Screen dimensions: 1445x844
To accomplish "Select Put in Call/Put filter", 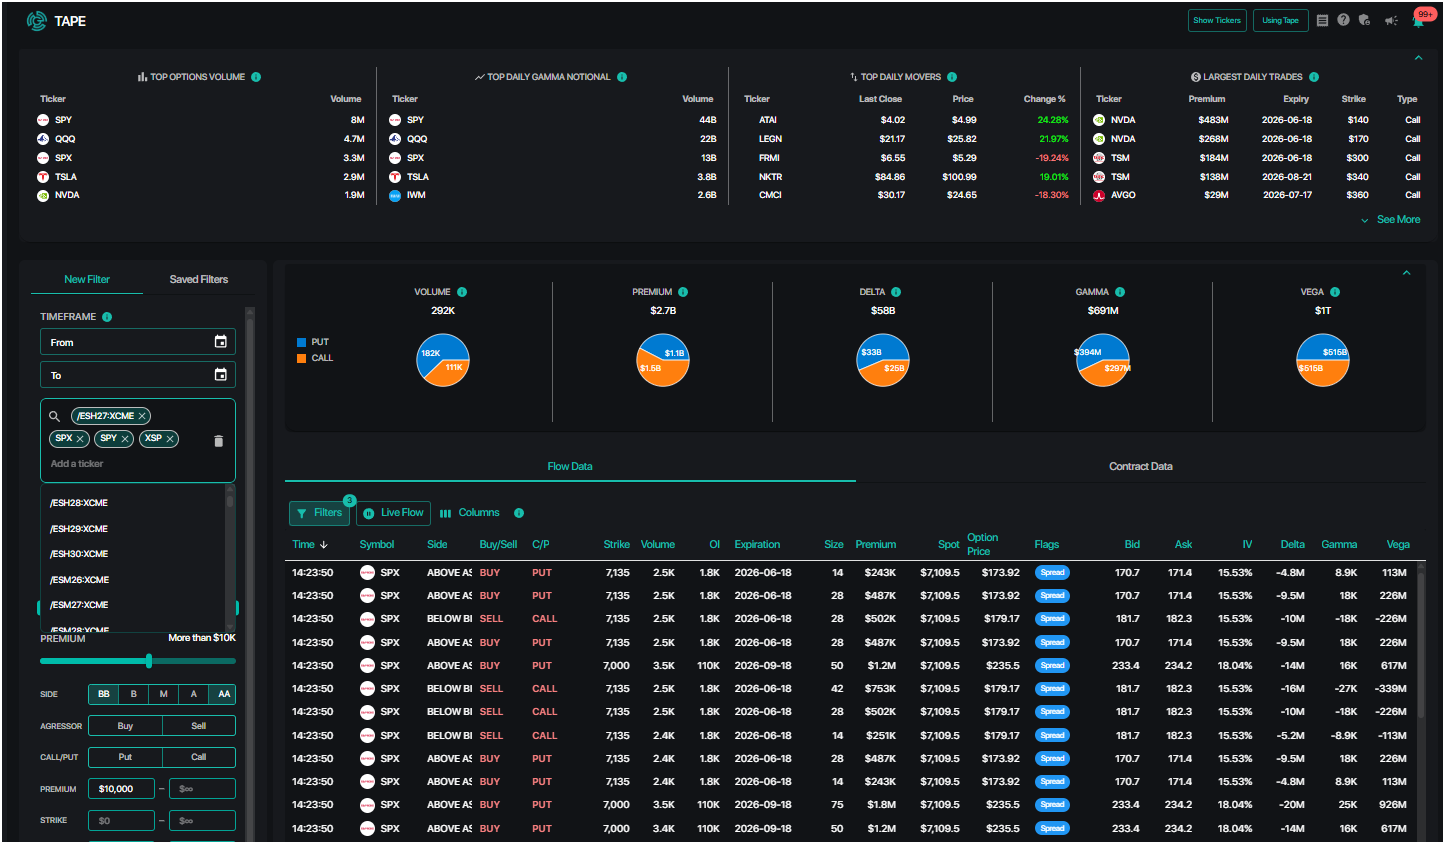I will (x=125, y=757).
